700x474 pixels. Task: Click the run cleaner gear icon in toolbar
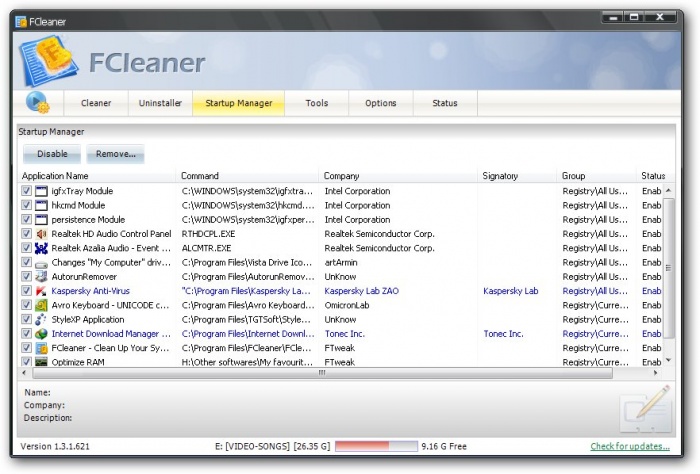coord(38,103)
